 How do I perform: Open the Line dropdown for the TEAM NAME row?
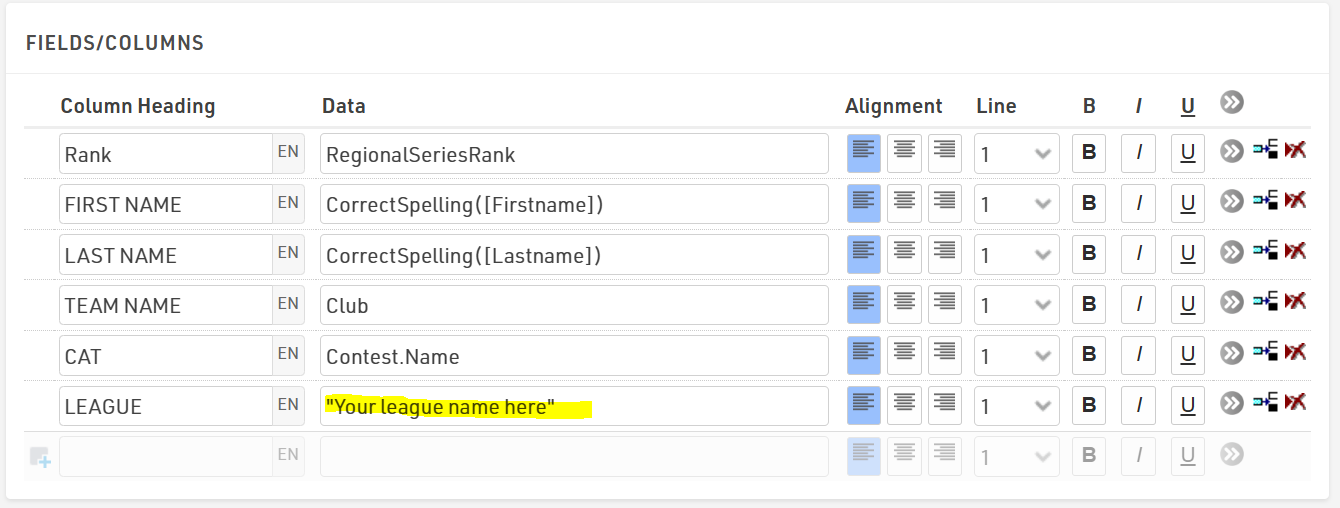coord(1016,305)
